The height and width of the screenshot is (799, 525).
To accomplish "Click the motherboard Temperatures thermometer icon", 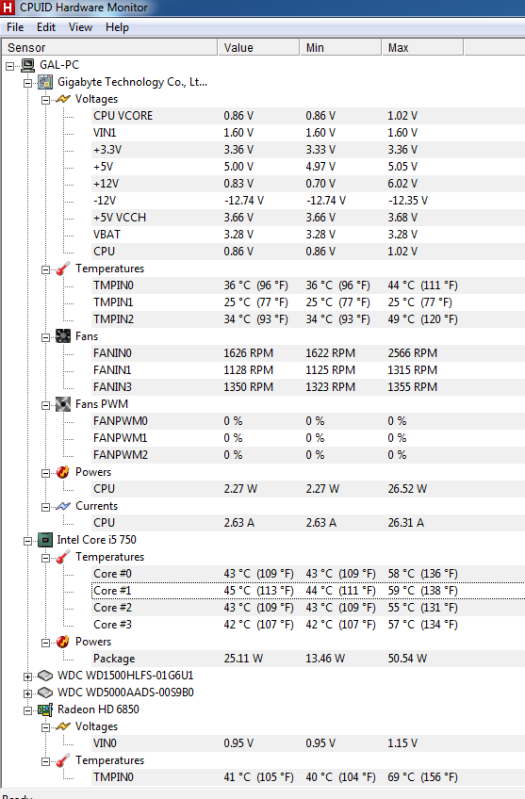I will (x=63, y=269).
